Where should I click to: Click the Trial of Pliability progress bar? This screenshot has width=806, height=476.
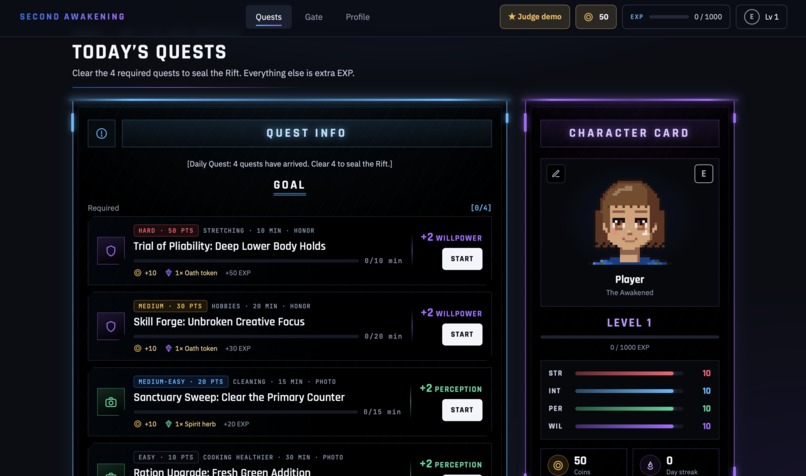(x=246, y=261)
